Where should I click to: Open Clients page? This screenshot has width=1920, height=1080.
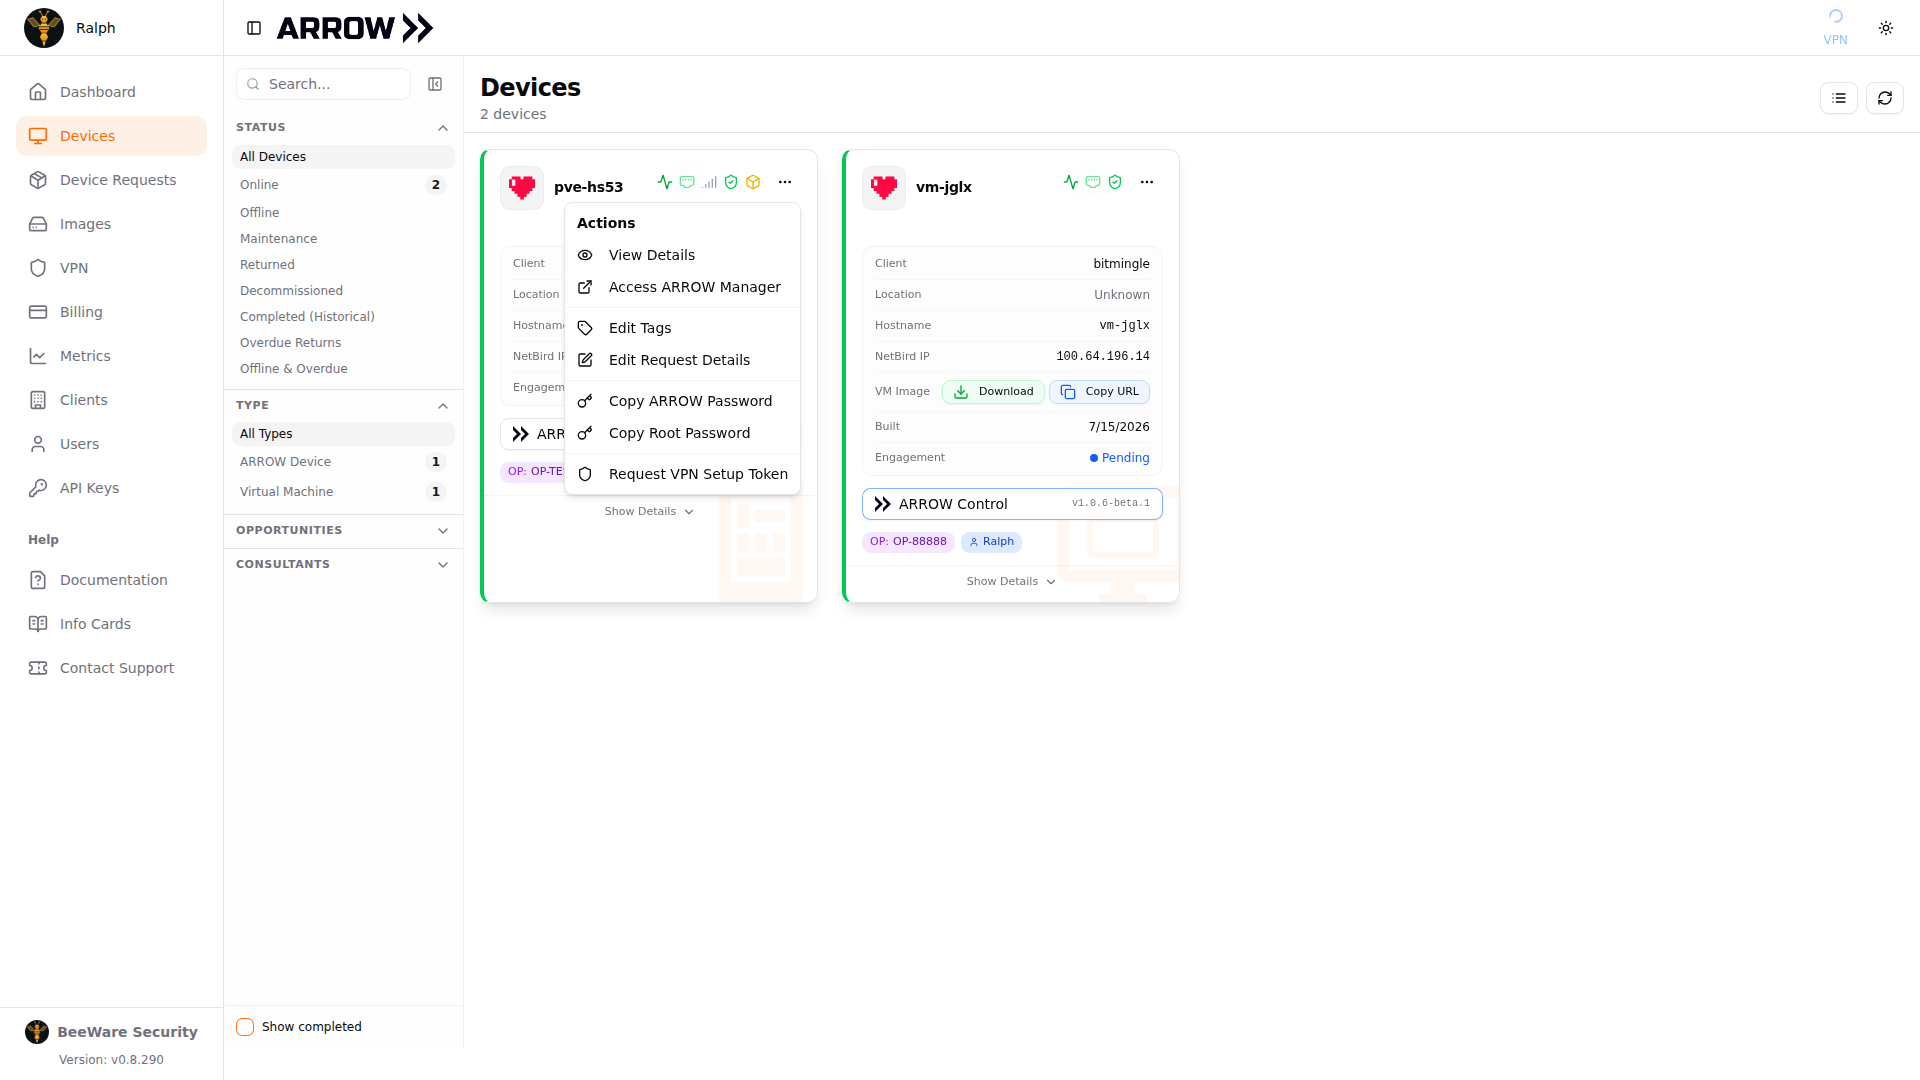[111, 400]
